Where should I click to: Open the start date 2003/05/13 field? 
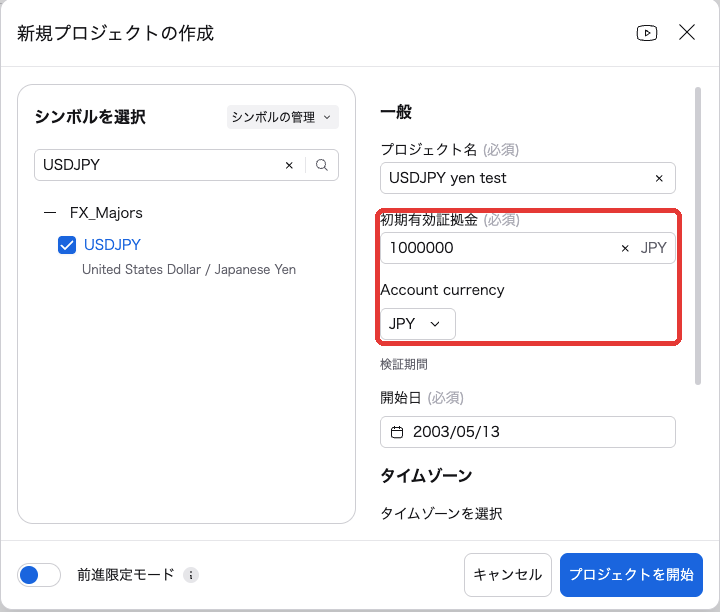[528, 432]
